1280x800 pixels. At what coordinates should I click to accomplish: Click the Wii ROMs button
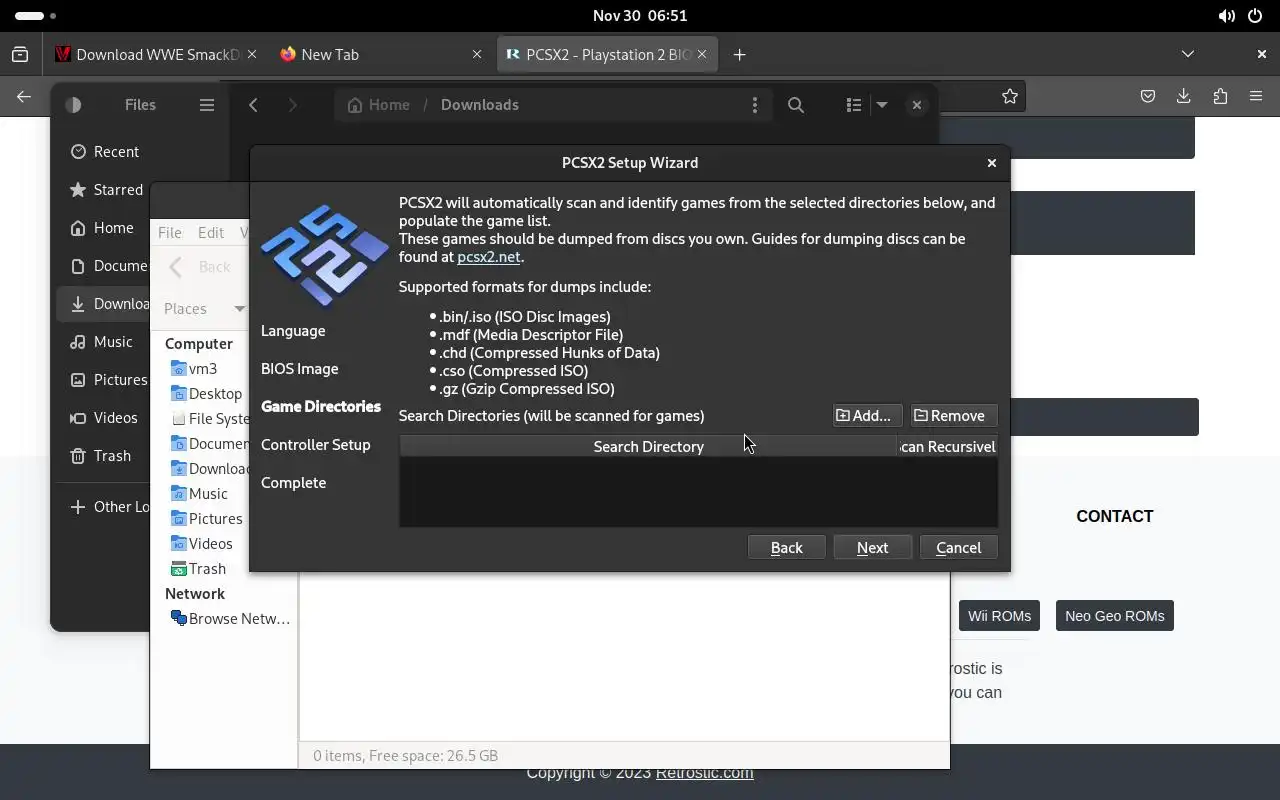coord(999,616)
